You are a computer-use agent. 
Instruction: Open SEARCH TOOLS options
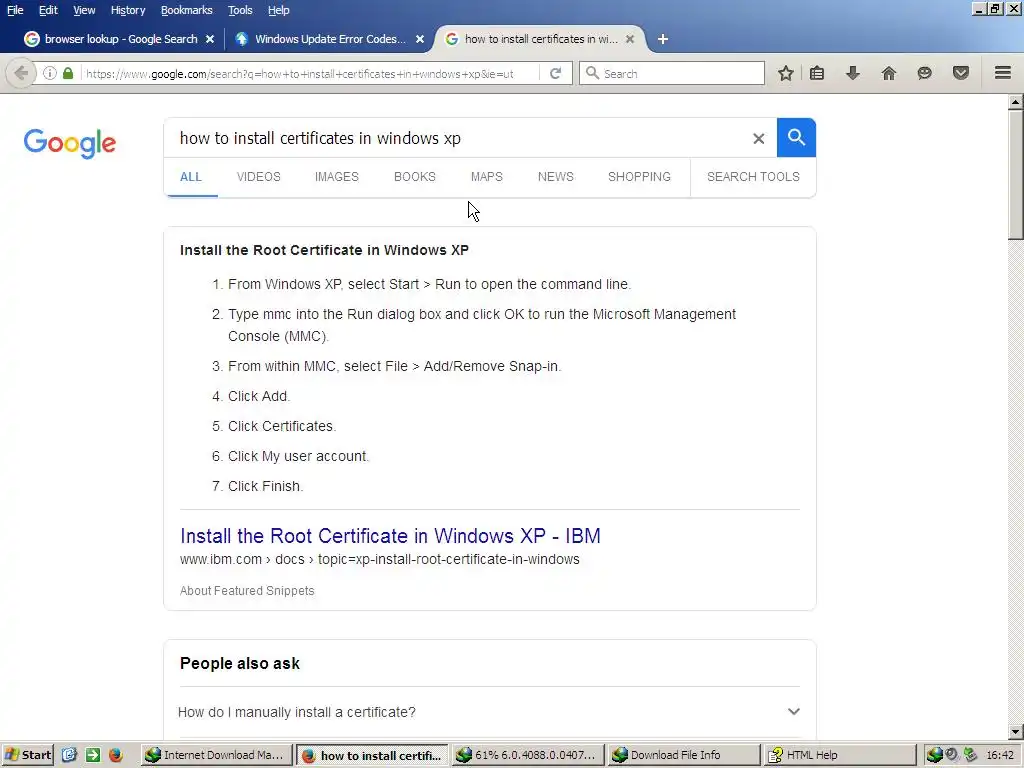pyautogui.click(x=753, y=177)
